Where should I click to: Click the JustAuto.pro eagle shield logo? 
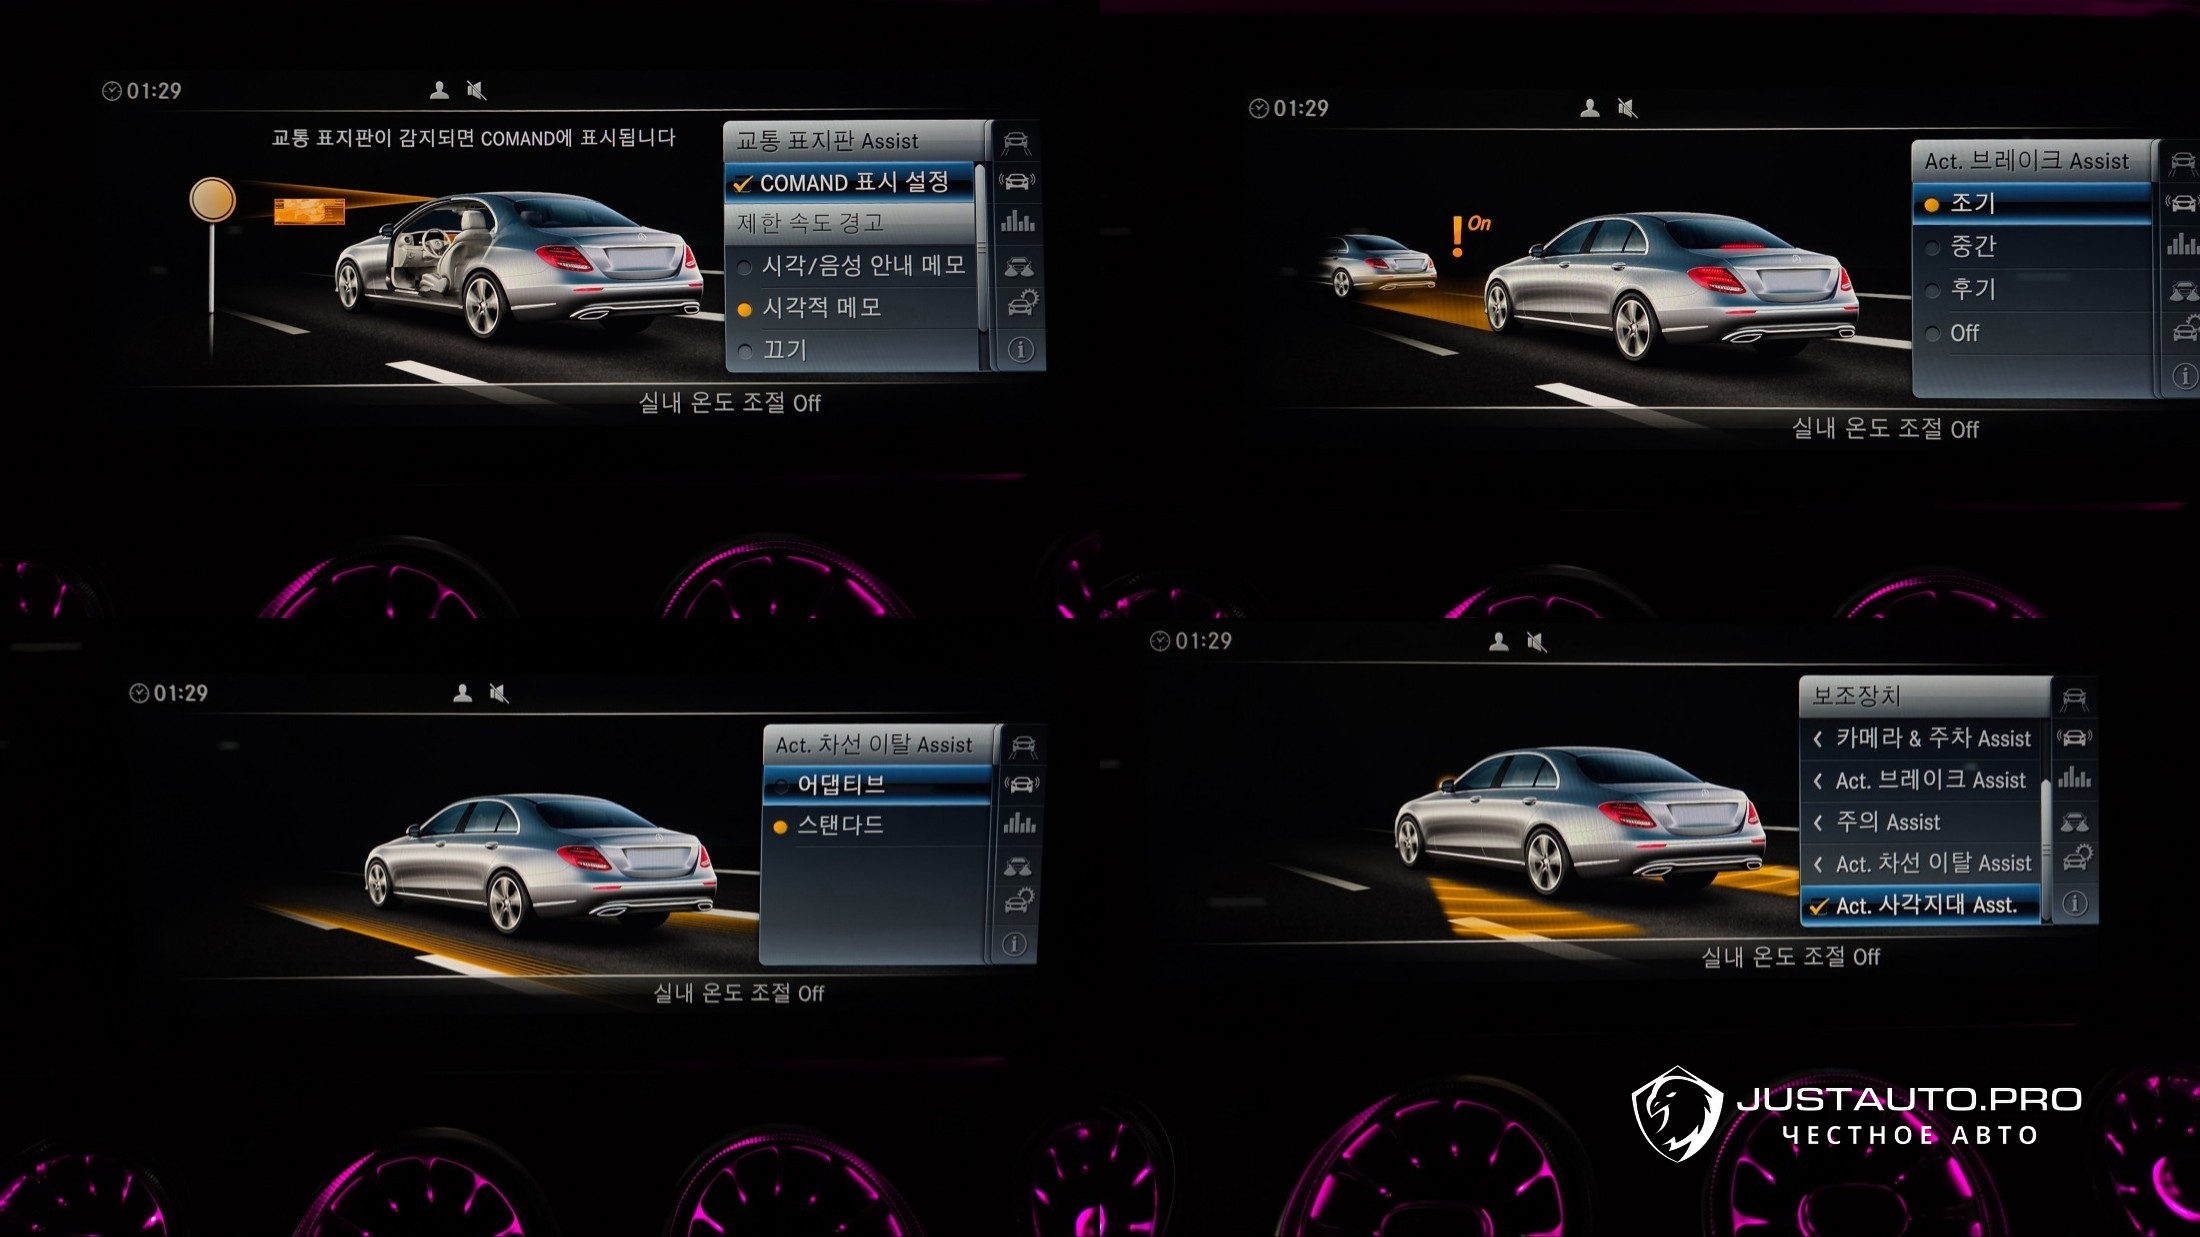(x=1677, y=1113)
